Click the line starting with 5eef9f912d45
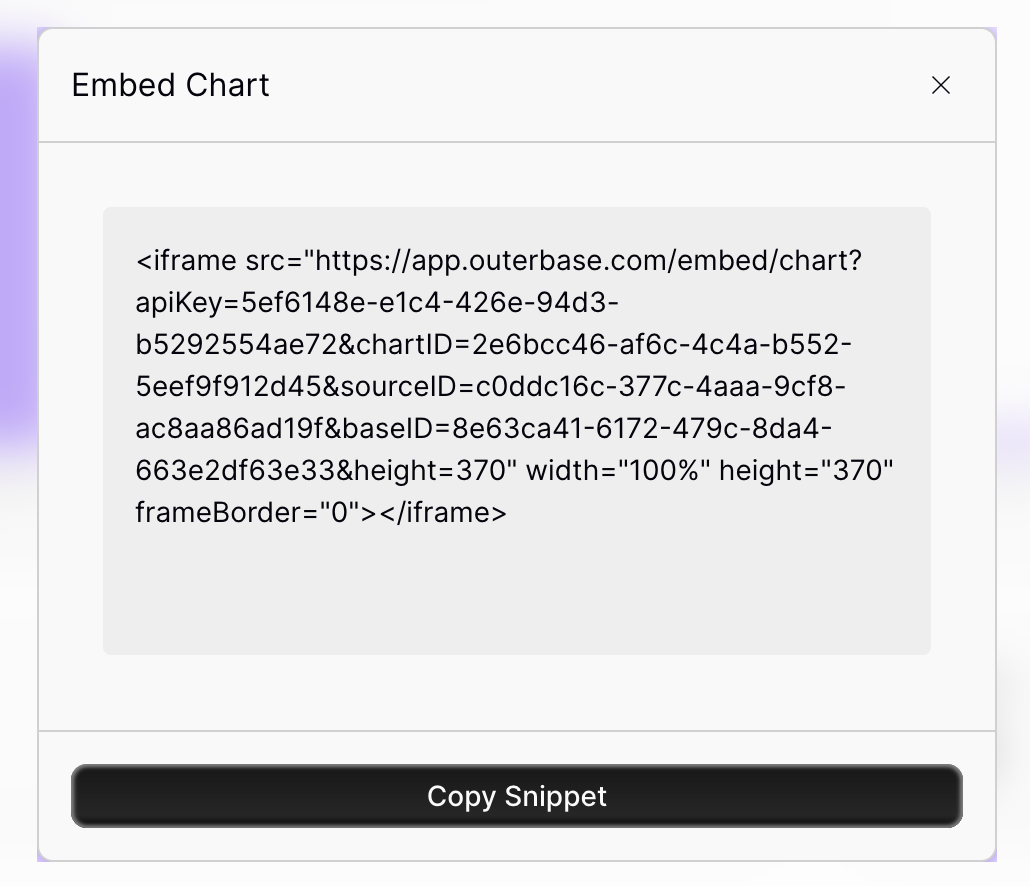Screen dimensions: 1030x886 click(x=490, y=386)
